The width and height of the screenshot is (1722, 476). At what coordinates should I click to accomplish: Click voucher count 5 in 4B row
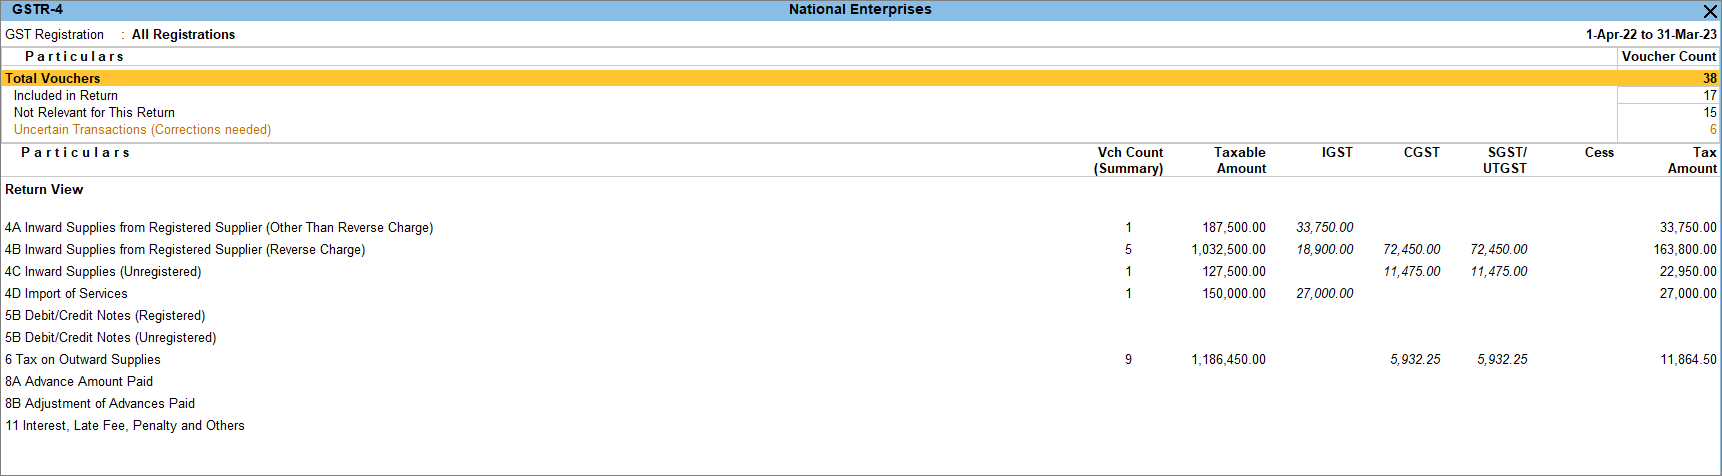[x=1129, y=250]
